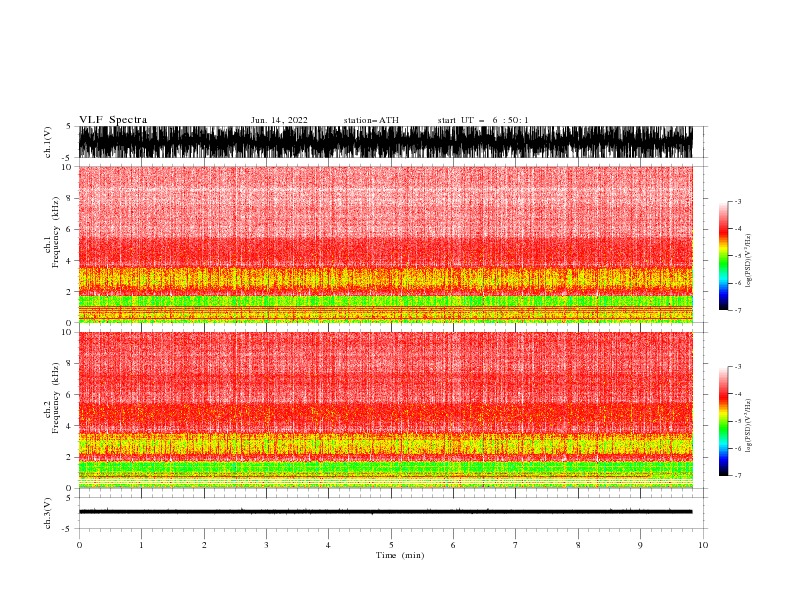The image size is (792, 612).
Task: Click the "ch.3(V)" axis label
Action: (48, 513)
